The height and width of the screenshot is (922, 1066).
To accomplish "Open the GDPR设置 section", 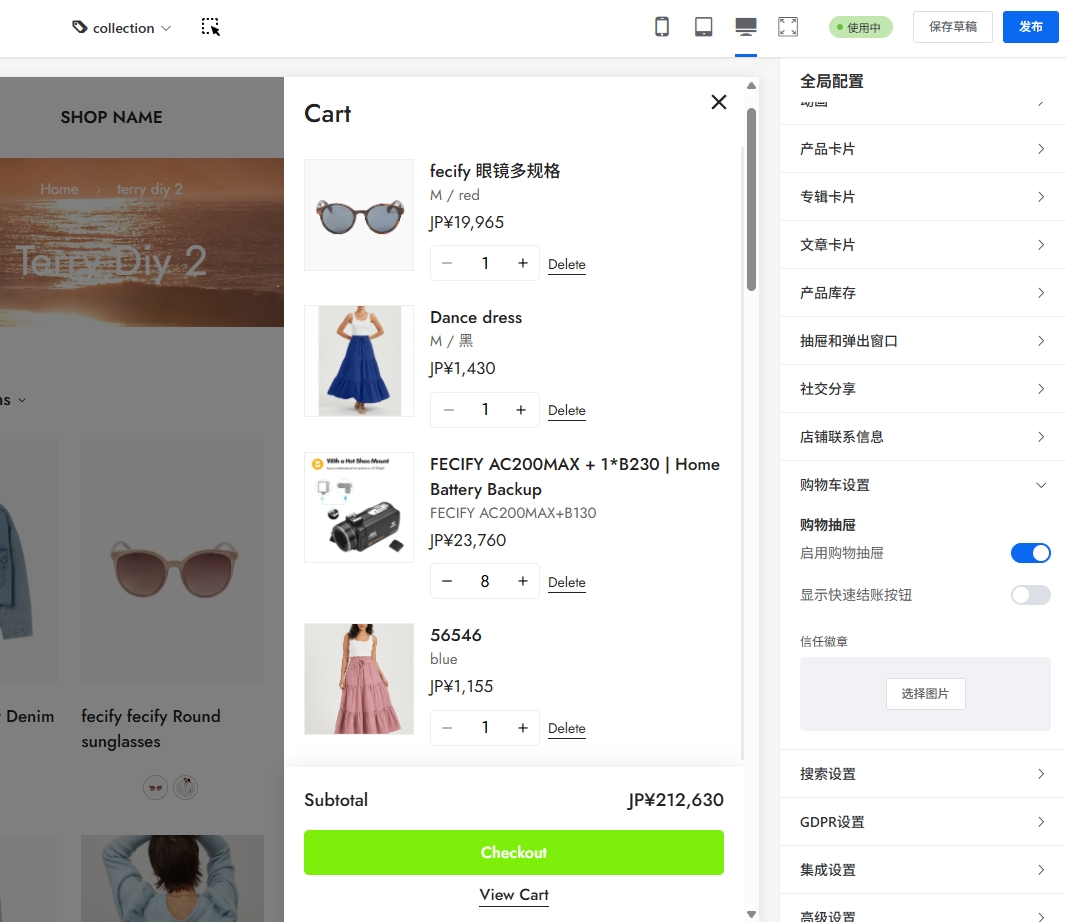I will click(921, 822).
